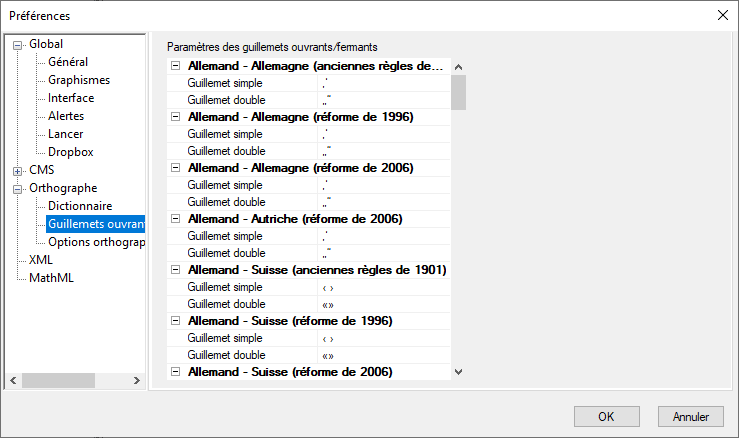Select the Dropbox settings item

(70, 152)
